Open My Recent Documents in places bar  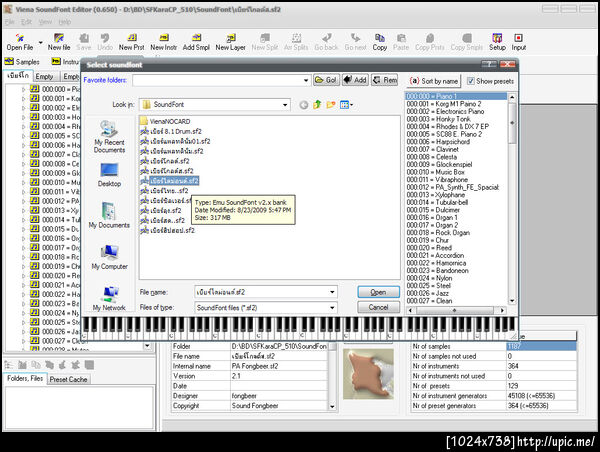click(x=109, y=137)
